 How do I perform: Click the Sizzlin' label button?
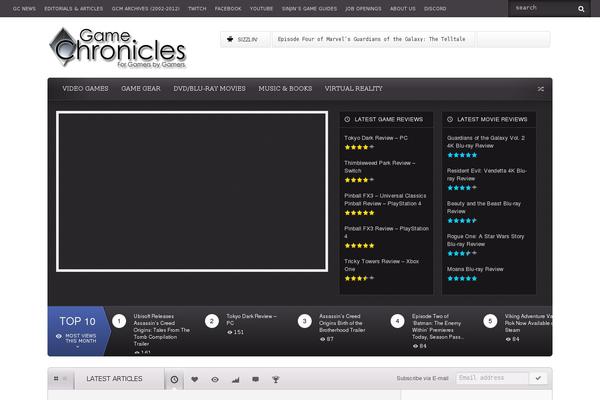(247, 39)
